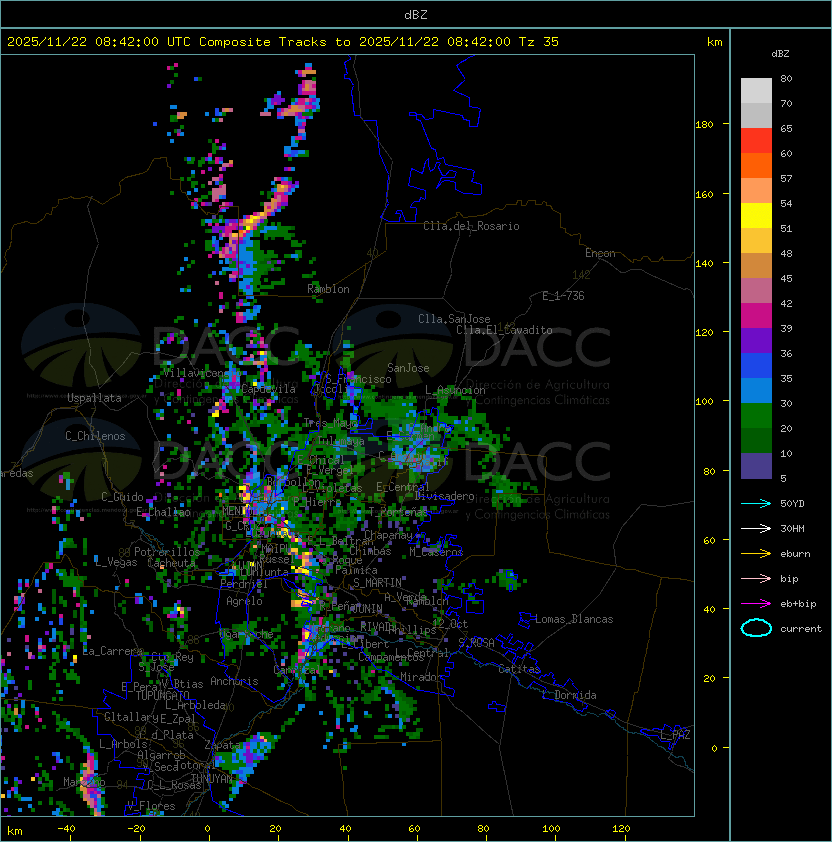Click the 'L_Asuncion' place label

click(x=455, y=390)
